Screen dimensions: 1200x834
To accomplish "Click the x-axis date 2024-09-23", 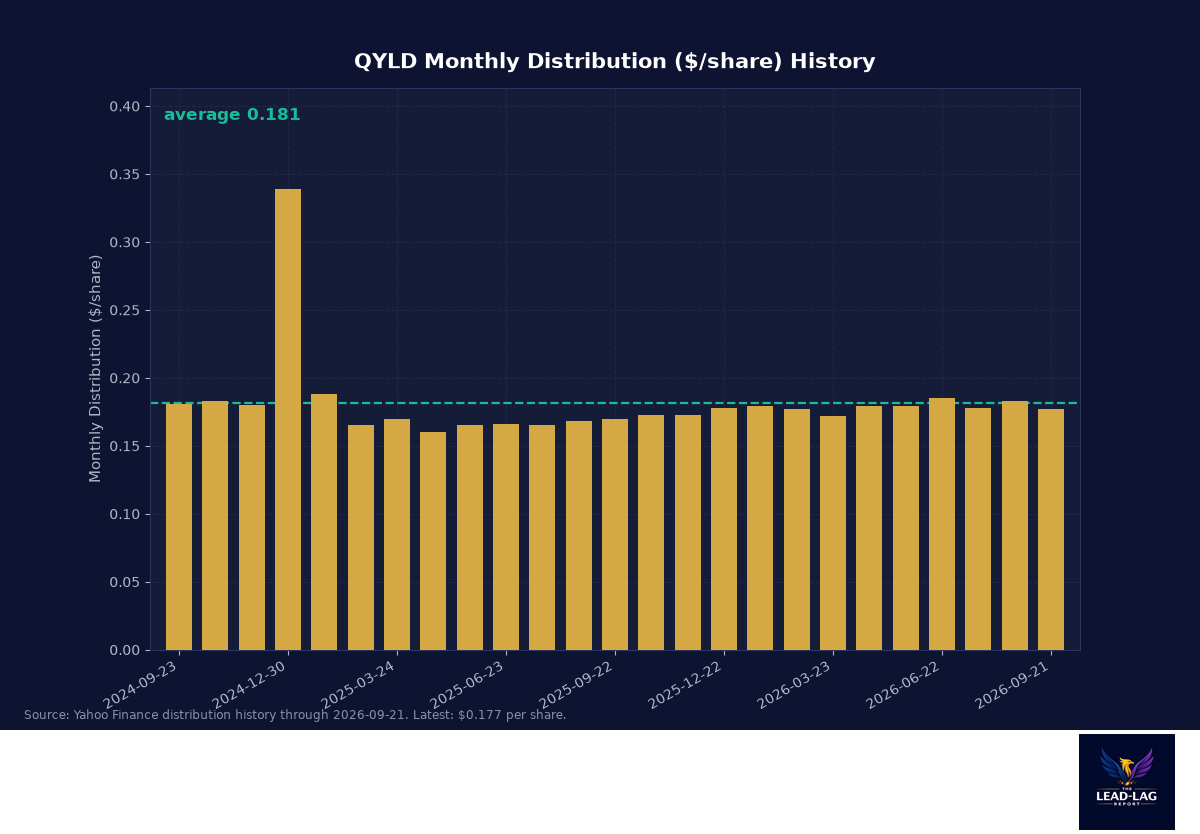I will [141, 685].
